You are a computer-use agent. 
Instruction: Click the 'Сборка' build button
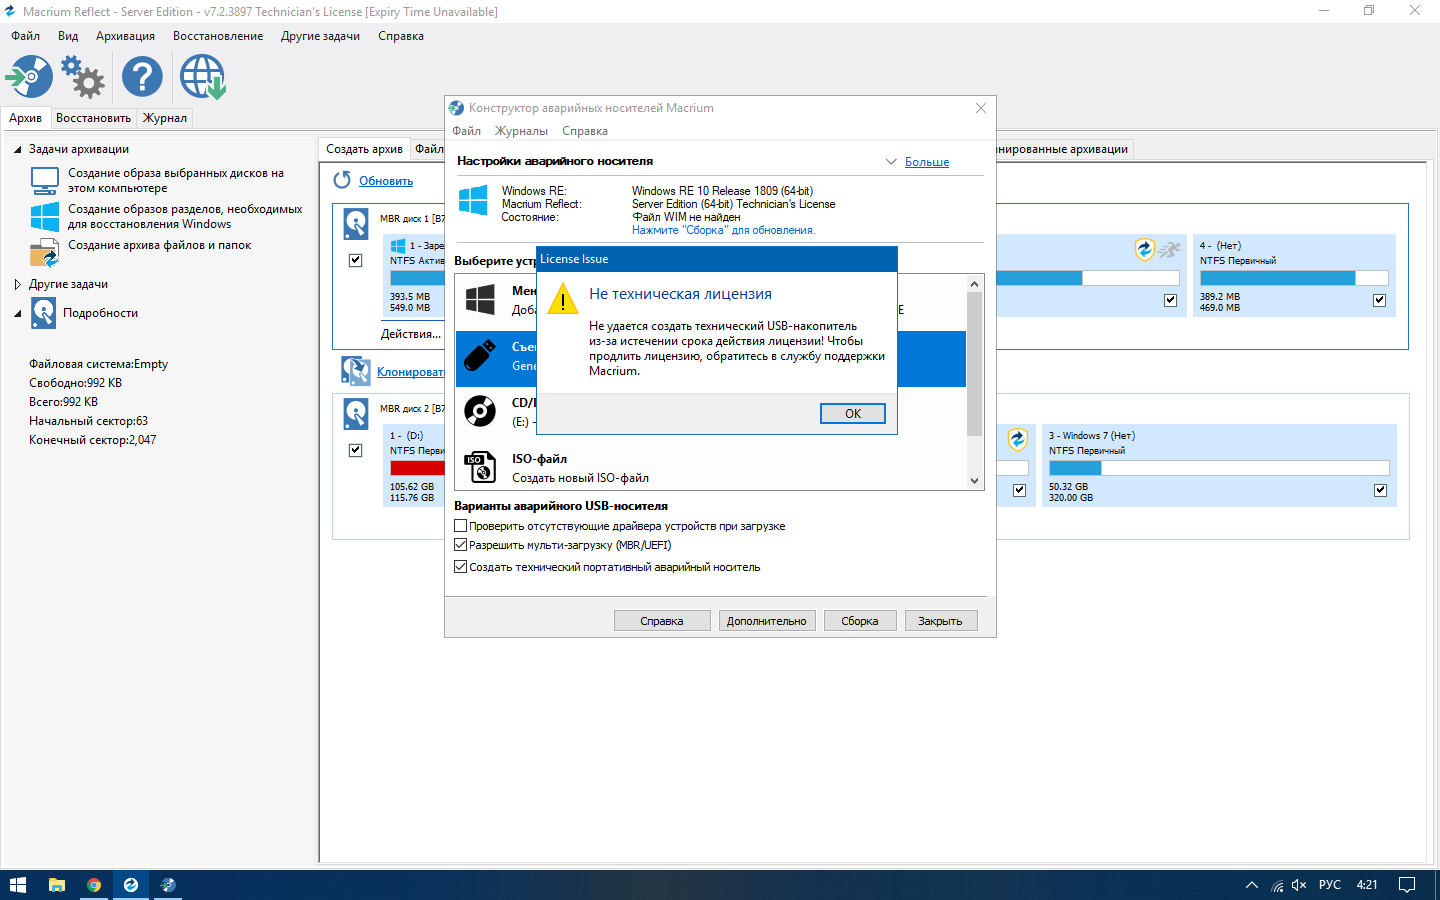[x=859, y=621]
